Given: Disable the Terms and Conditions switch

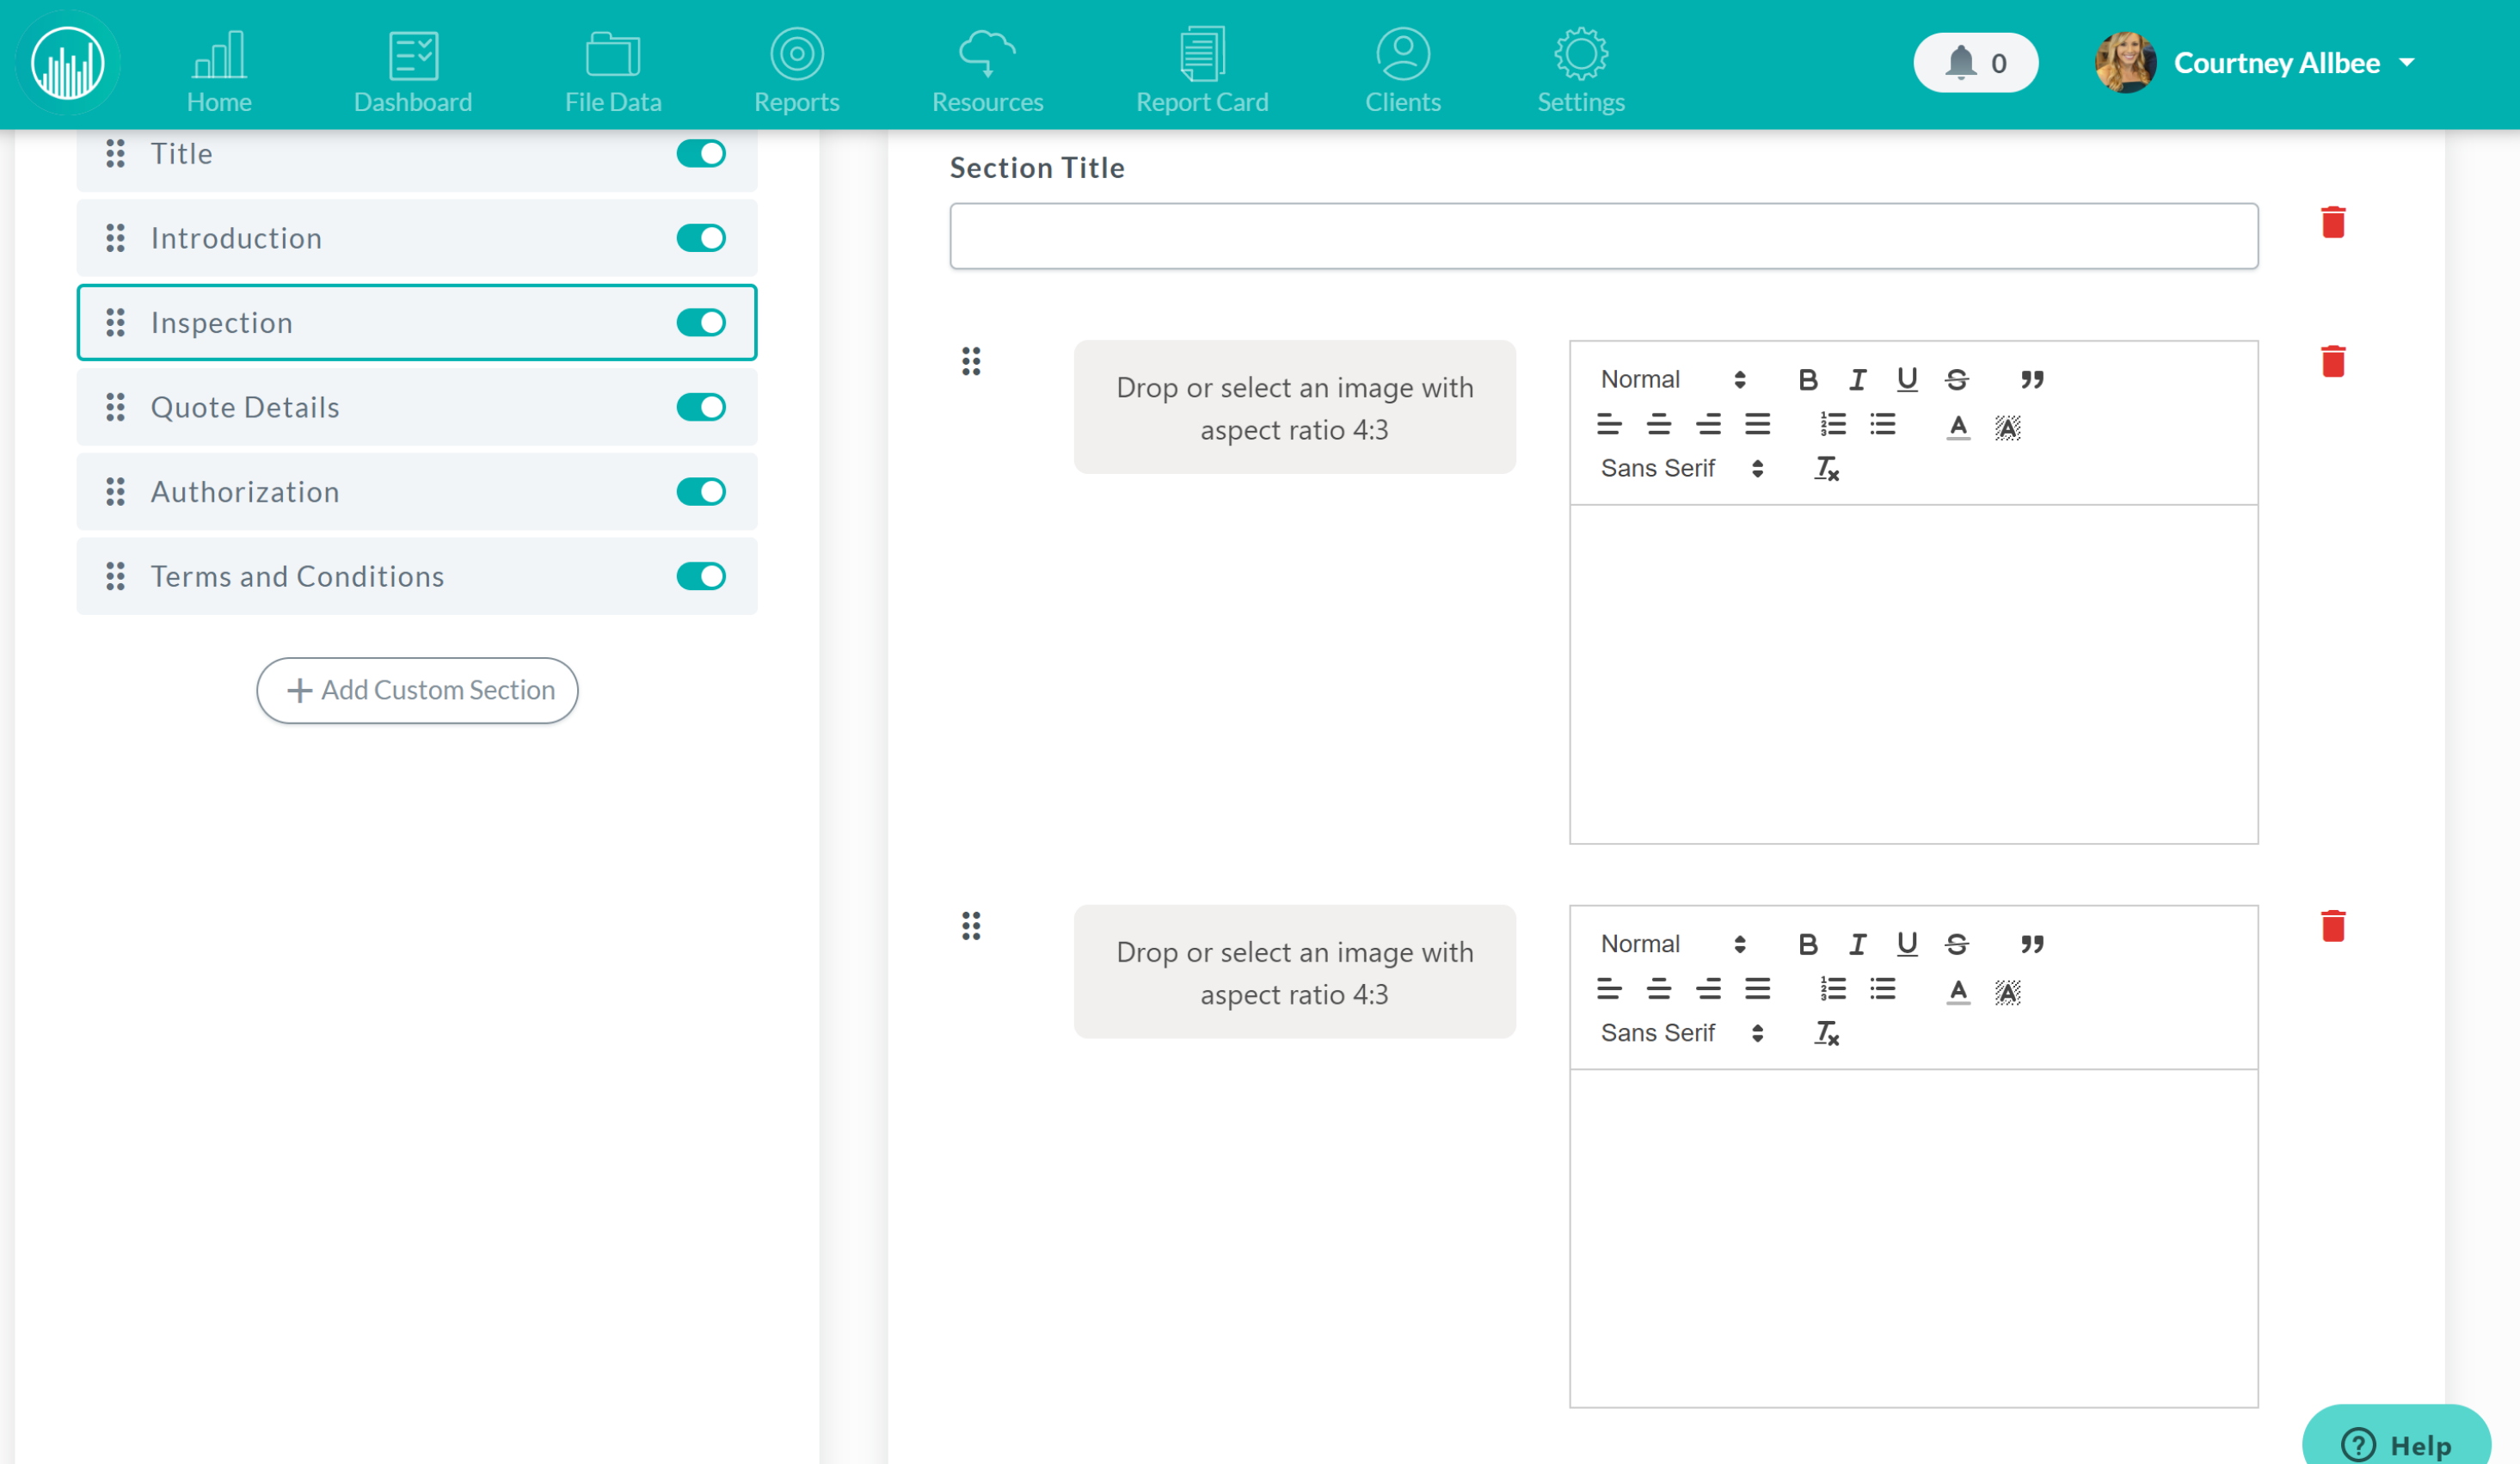Looking at the screenshot, I should 700,576.
